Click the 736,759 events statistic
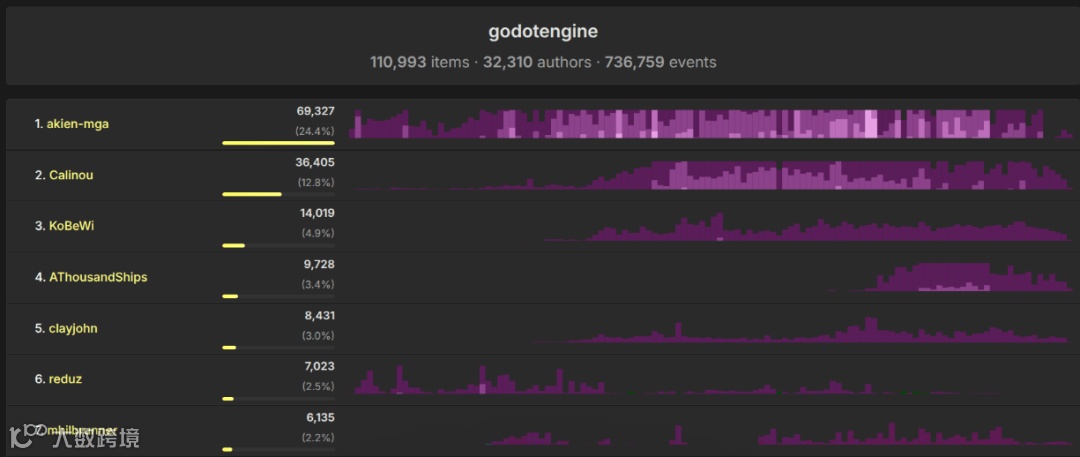Screen dimensions: 1080x457 tap(661, 62)
